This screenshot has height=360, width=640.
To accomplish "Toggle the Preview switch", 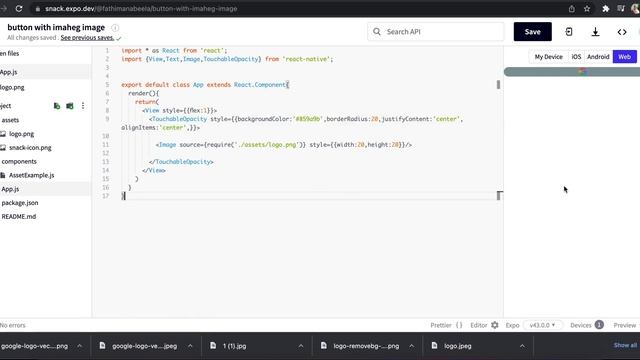I will point(626,325).
